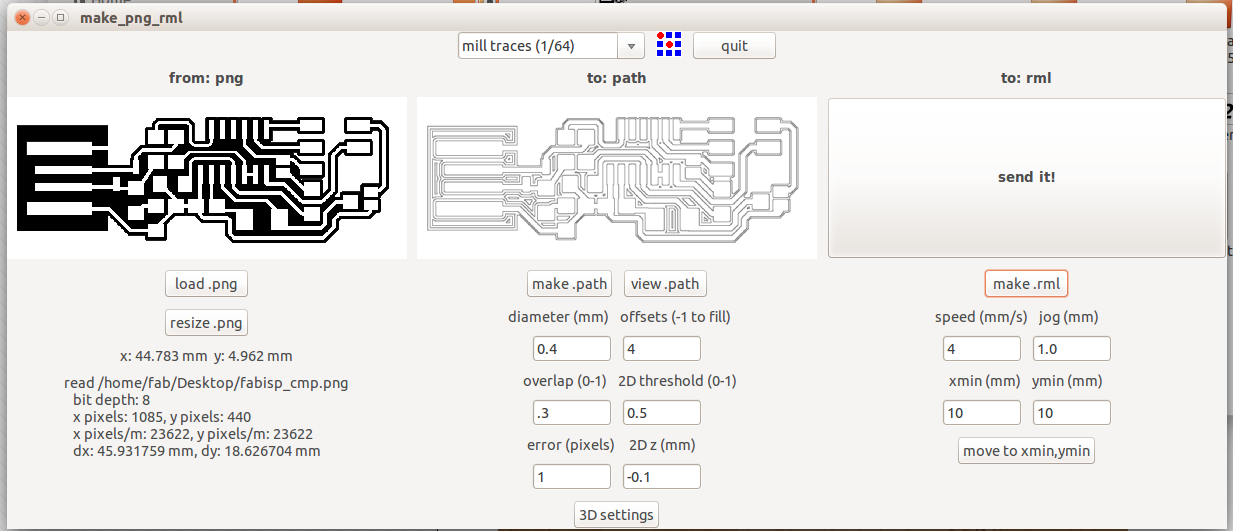Click the 'from: png' heading
This screenshot has width=1233, height=531.
point(206,77)
